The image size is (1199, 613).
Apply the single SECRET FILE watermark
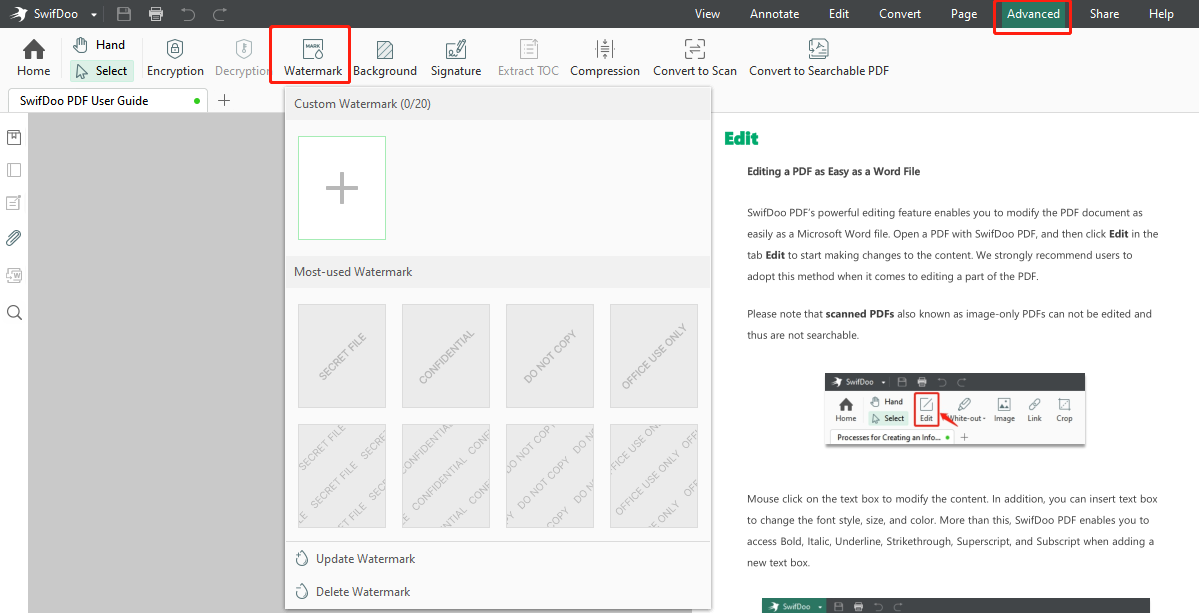click(x=342, y=356)
